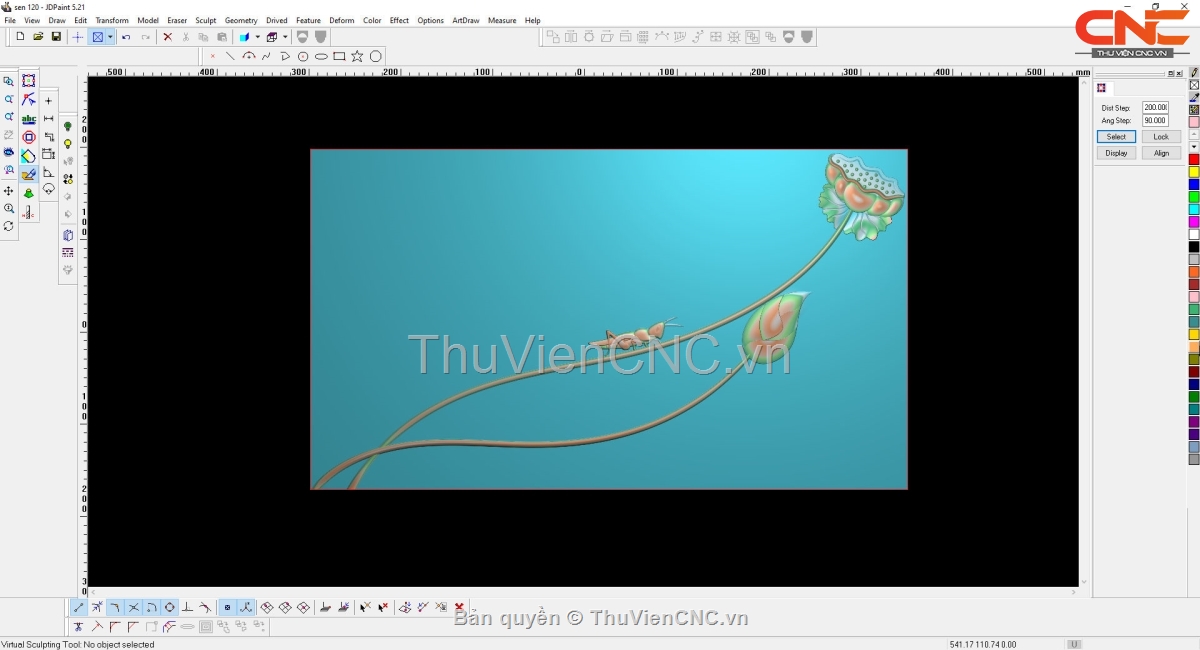
Task: Toggle the perpendicular snap button
Action: click(187, 607)
